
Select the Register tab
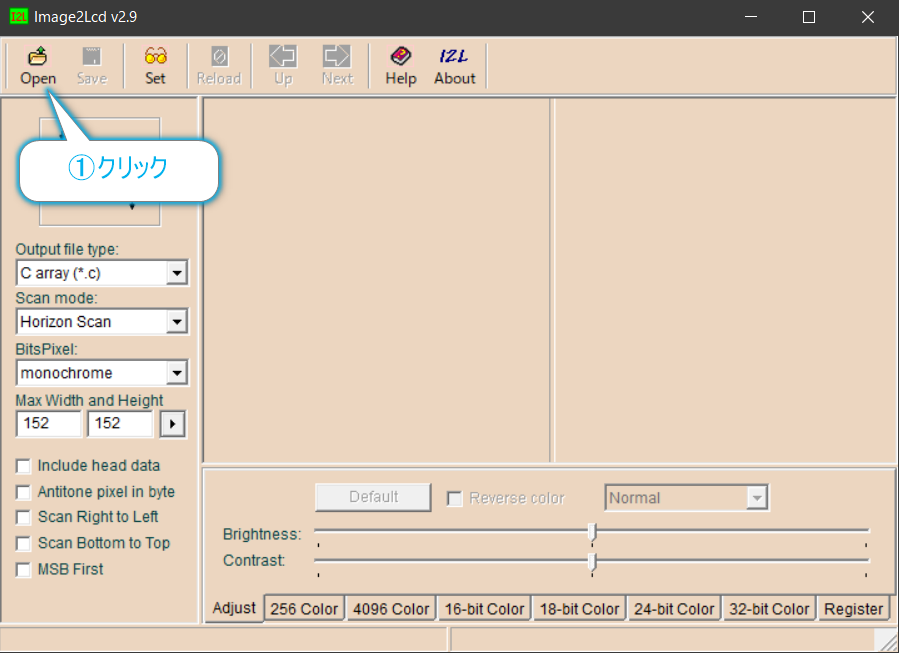854,607
